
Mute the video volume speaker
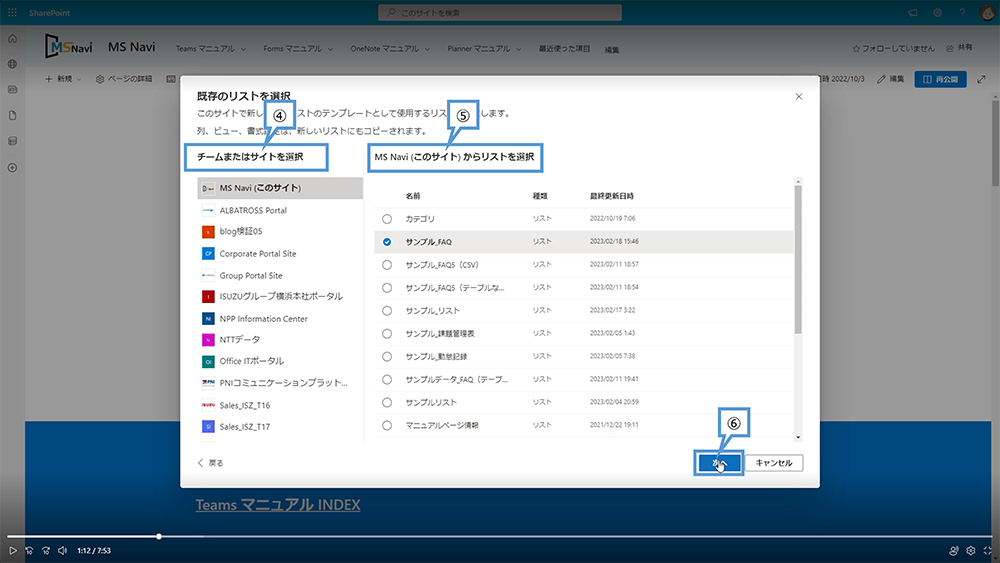tap(62, 550)
